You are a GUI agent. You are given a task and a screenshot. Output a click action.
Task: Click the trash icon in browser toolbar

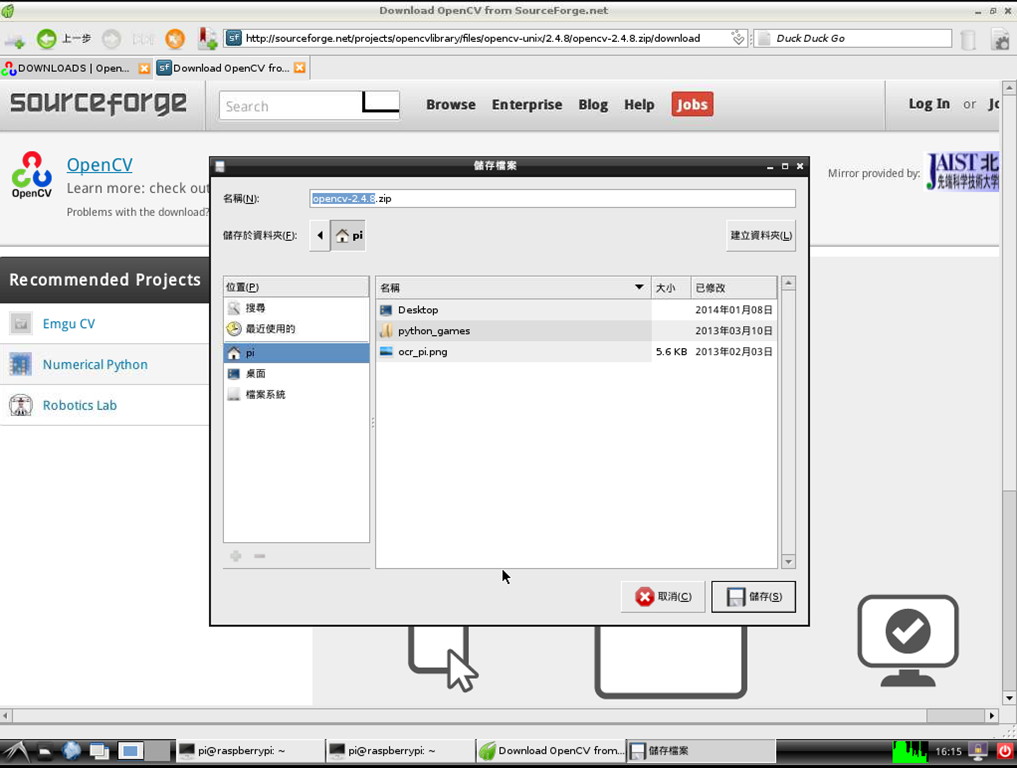pyautogui.click(x=968, y=40)
